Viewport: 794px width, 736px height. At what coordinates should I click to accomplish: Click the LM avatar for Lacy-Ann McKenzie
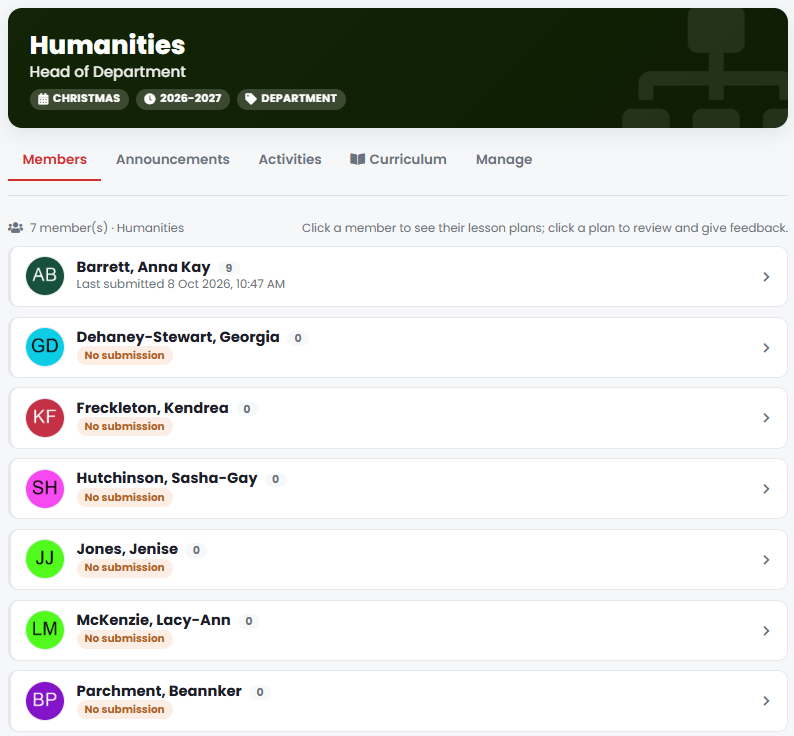tap(45, 630)
